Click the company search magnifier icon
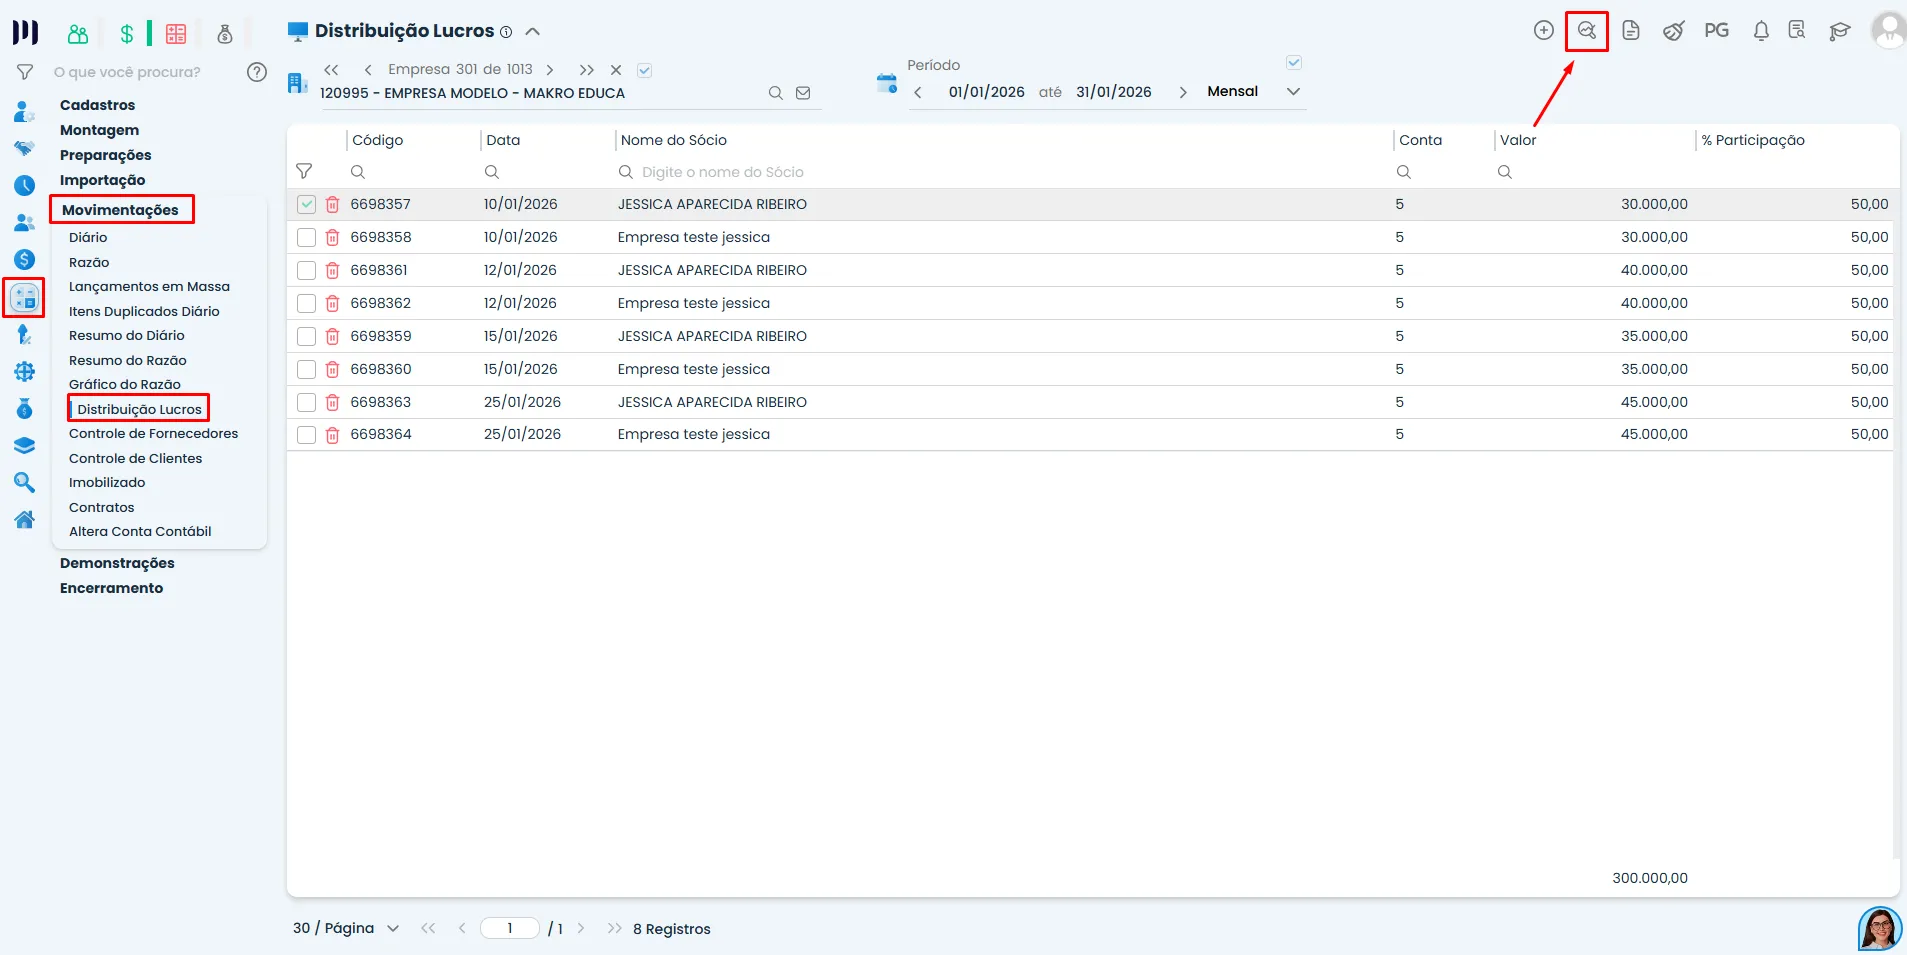Screen dimensions: 1907x955 pos(775,93)
